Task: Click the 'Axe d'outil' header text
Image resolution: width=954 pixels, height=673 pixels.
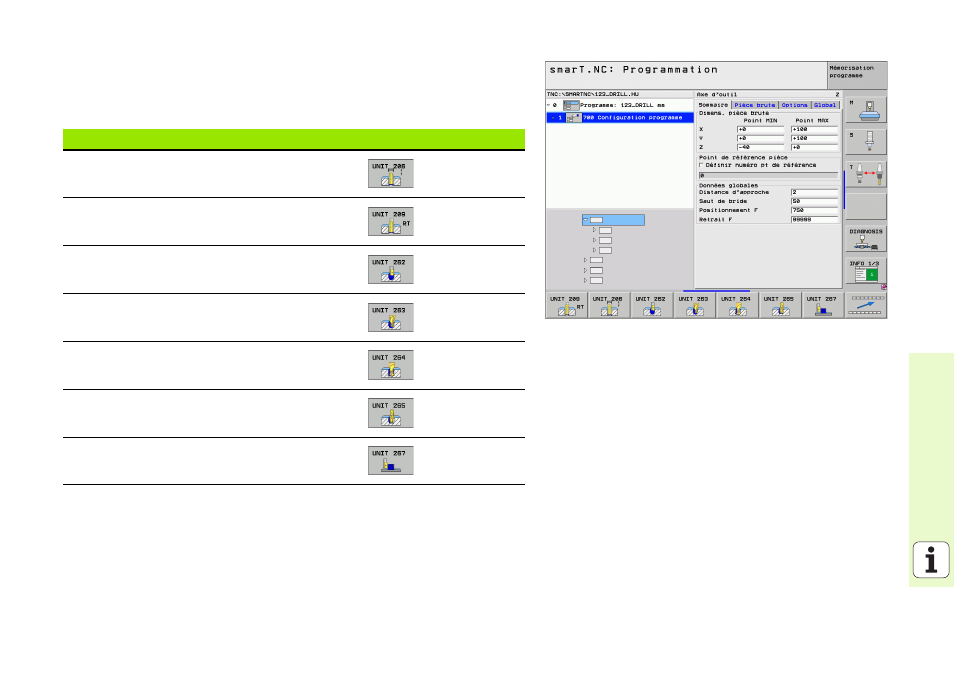Action: [717, 94]
